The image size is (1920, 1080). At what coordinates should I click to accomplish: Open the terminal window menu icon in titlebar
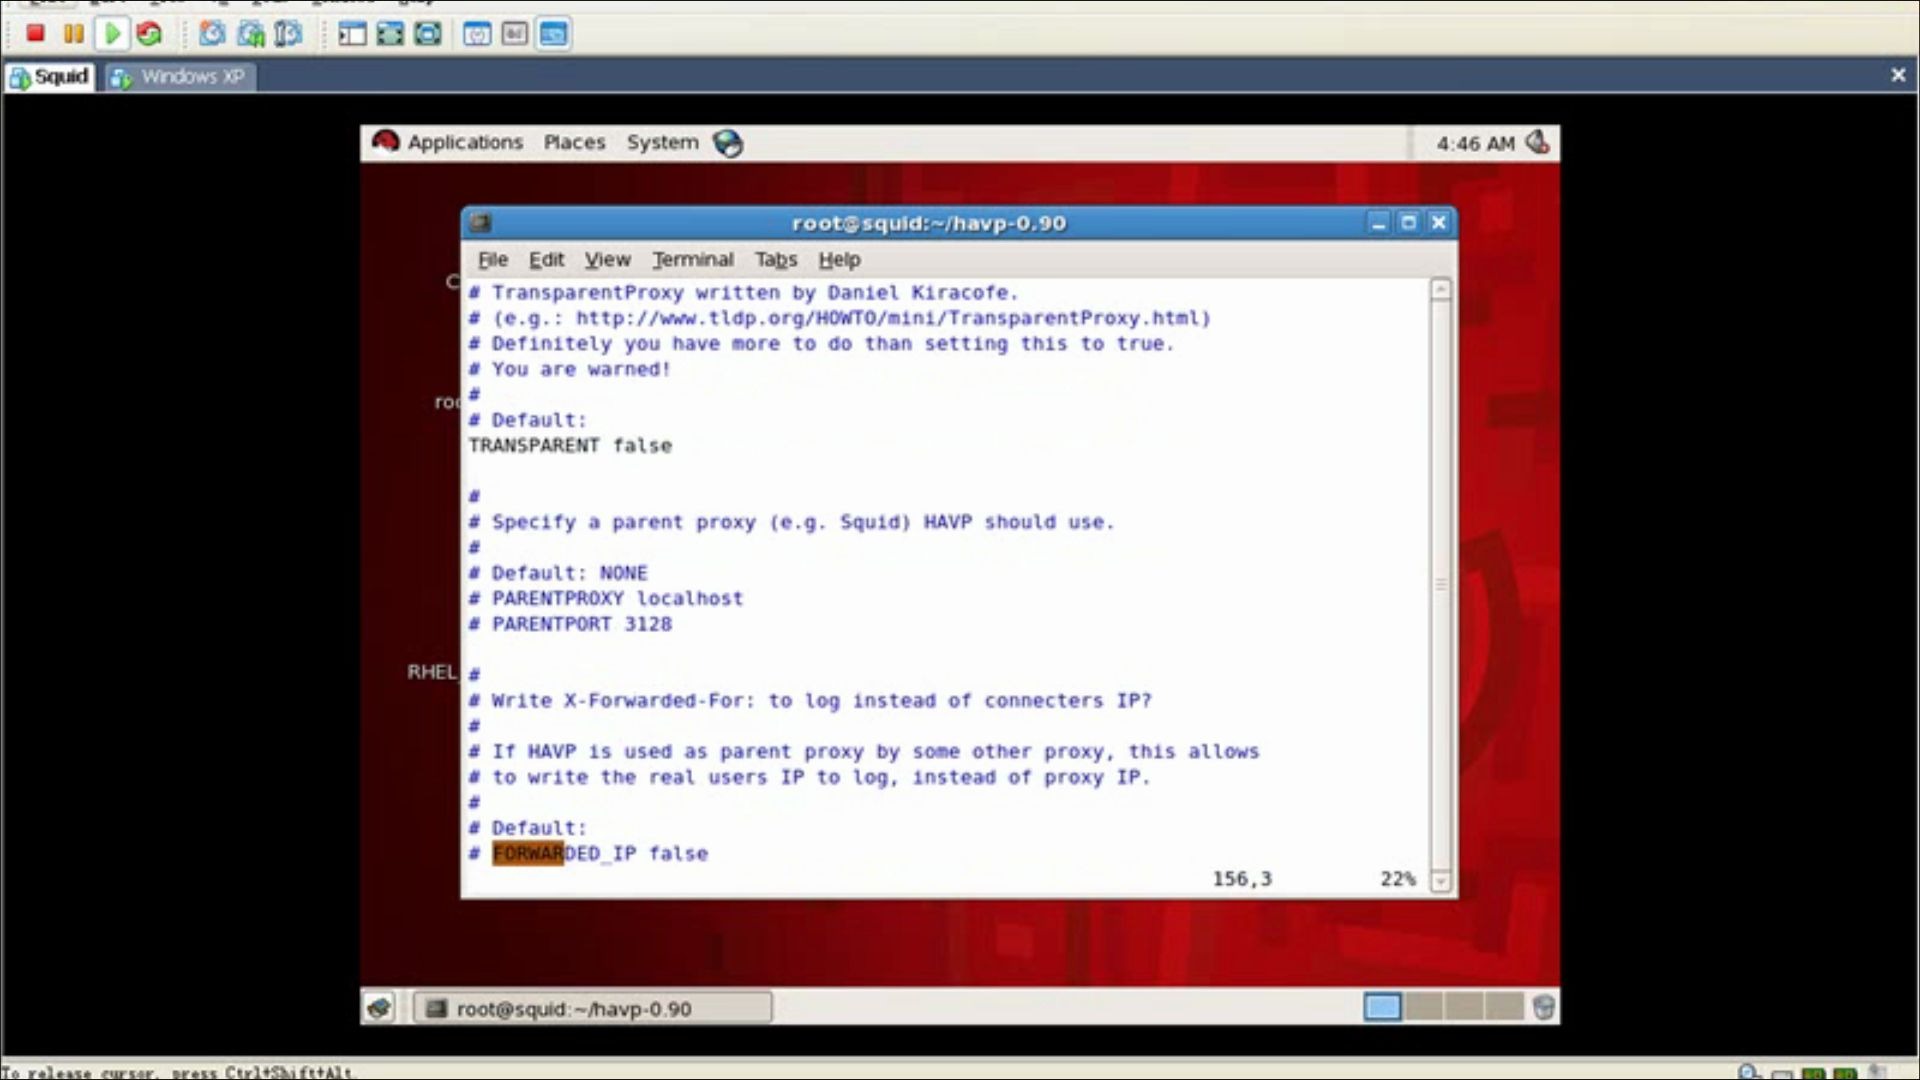(x=481, y=222)
